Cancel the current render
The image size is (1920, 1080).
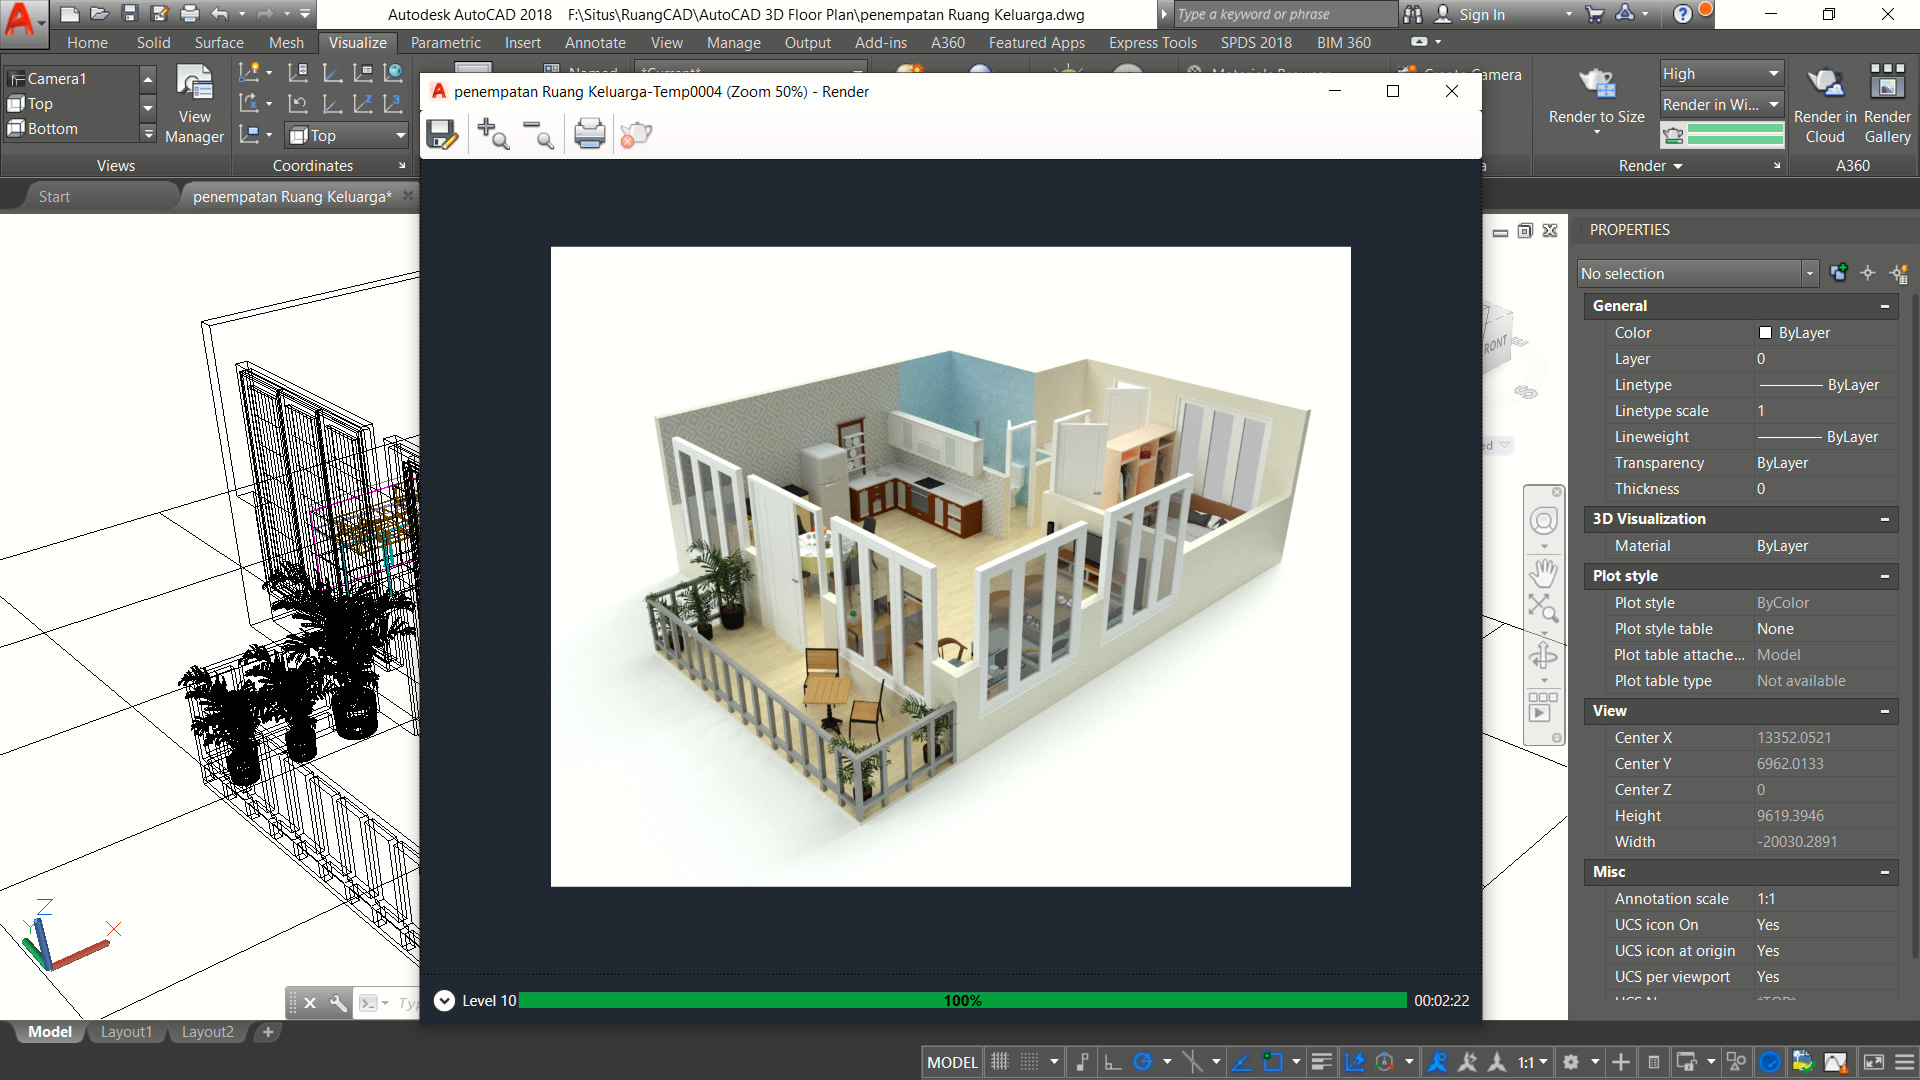coord(634,133)
